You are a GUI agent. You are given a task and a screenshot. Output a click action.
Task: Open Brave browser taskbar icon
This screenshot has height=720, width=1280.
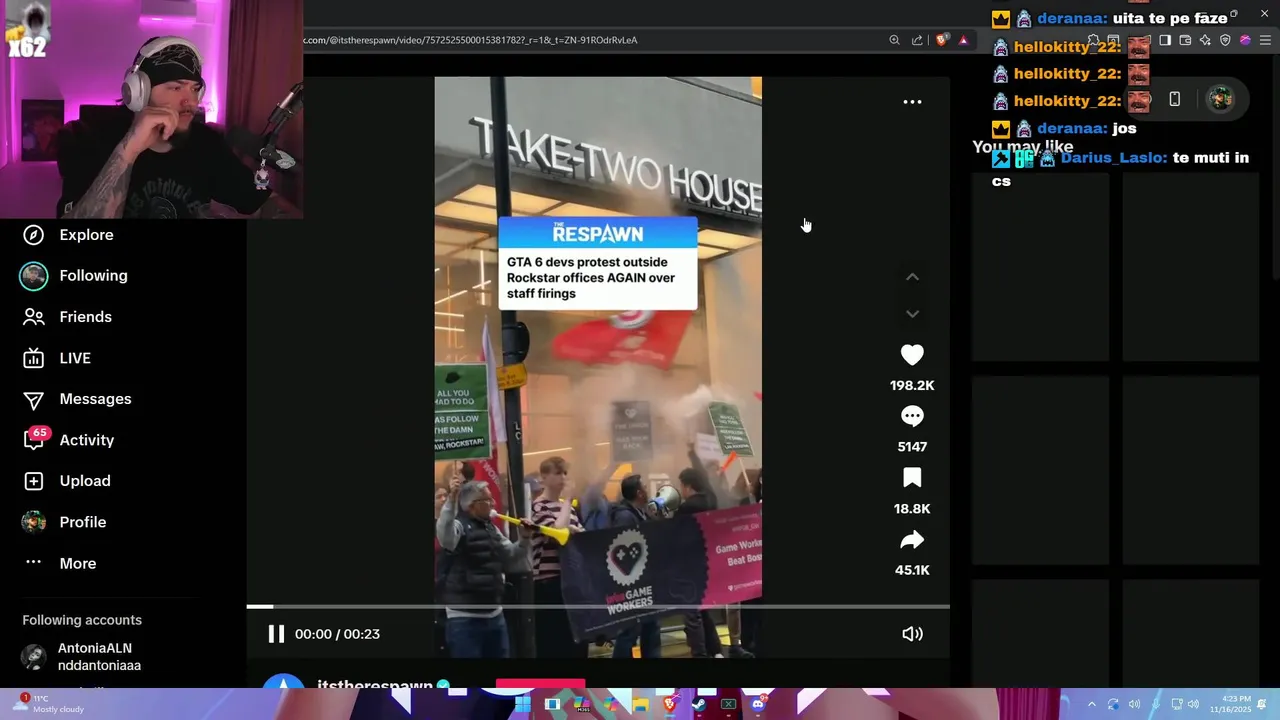pos(670,705)
